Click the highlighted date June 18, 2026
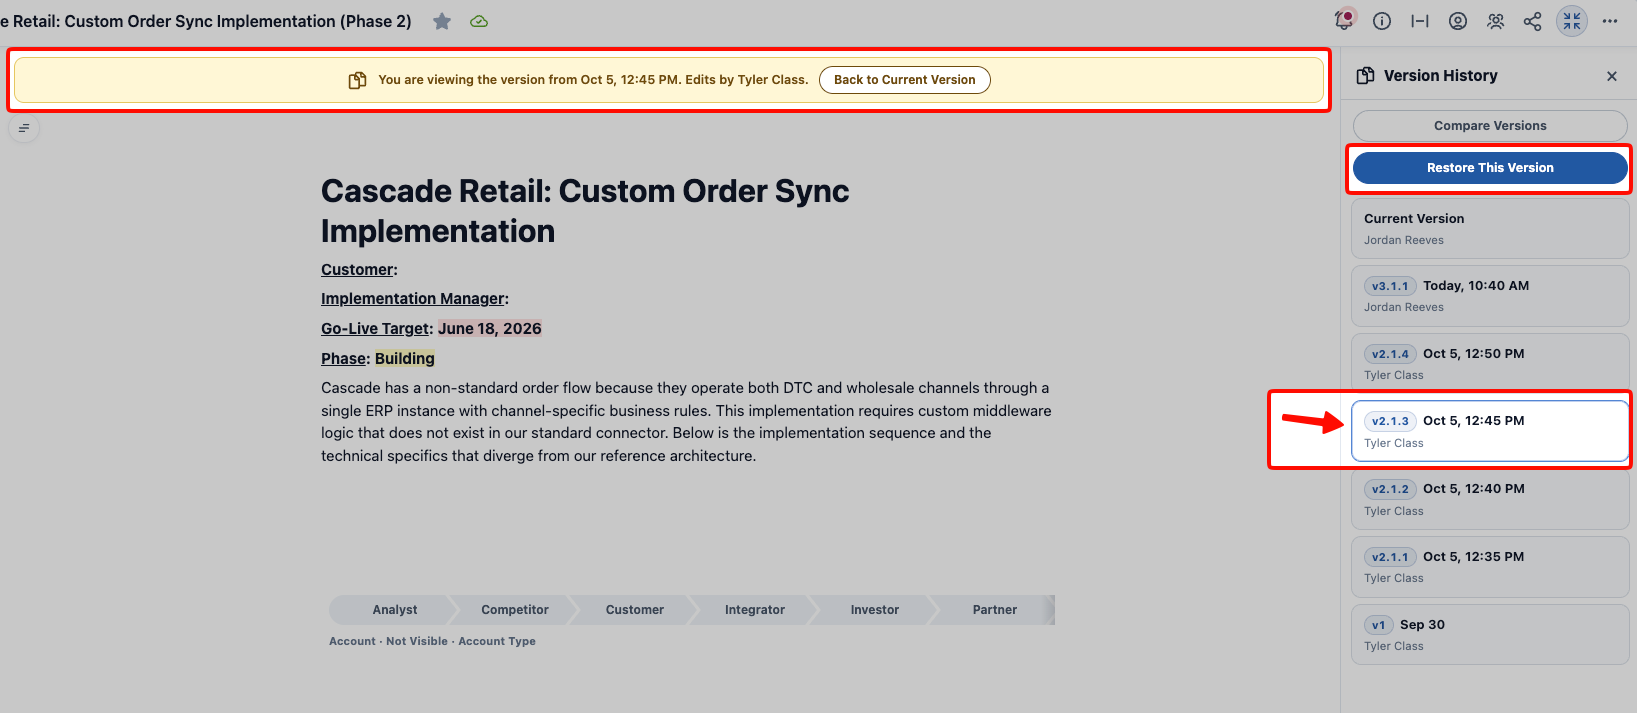Screen dimensions: 1637x713 coord(490,329)
